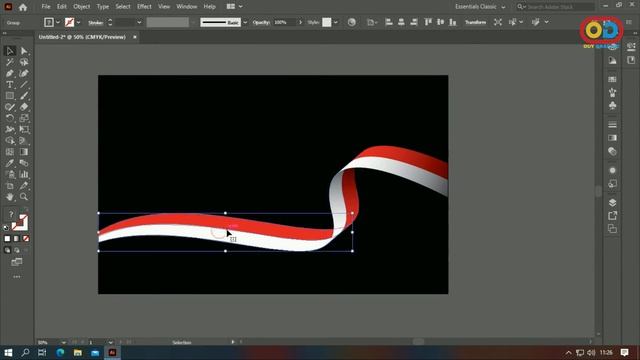Select the Width tool
The width and height of the screenshot is (640, 360).
10,129
